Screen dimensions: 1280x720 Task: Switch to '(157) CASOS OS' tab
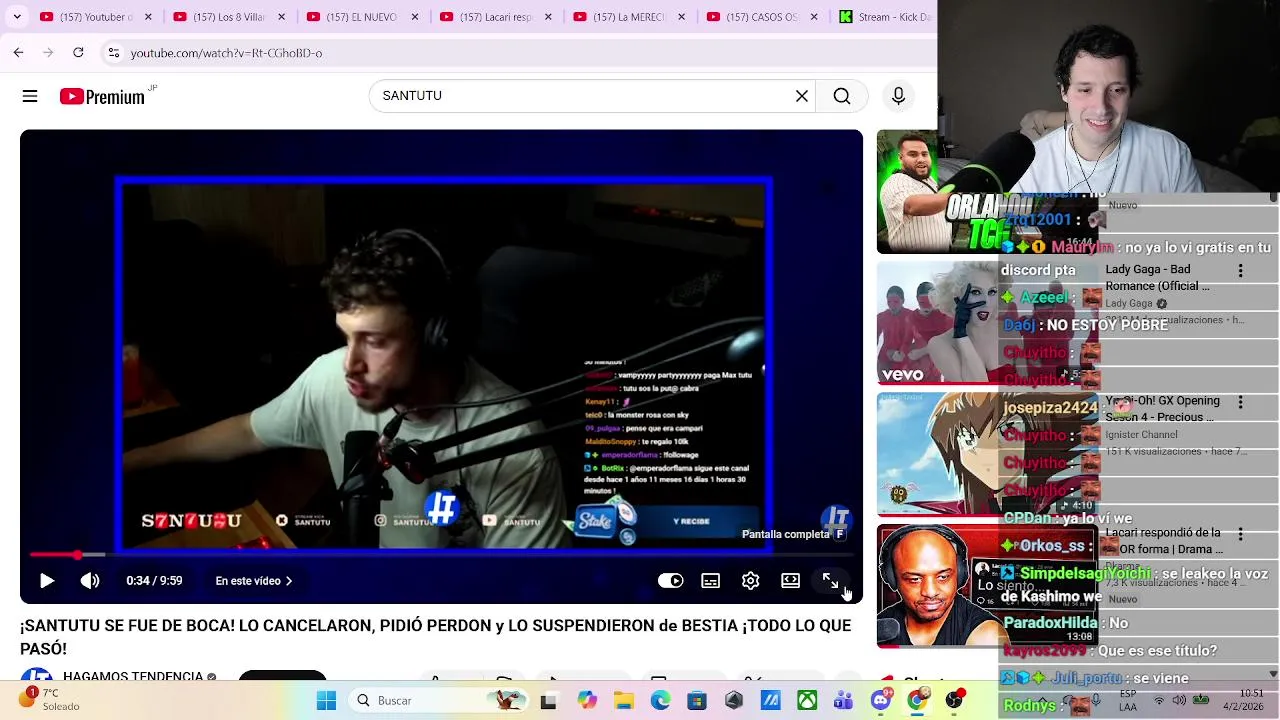coord(756,17)
